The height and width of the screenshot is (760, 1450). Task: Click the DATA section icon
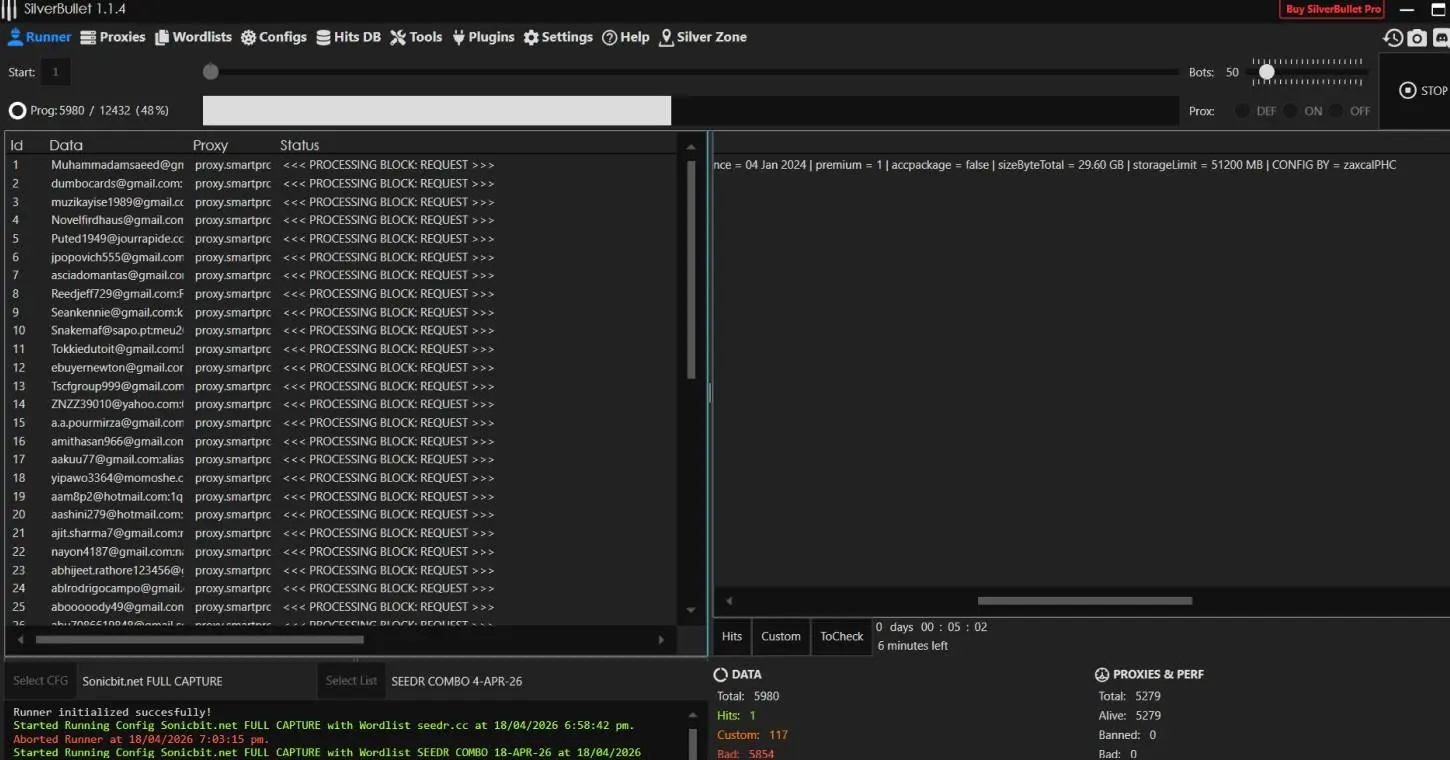click(x=721, y=675)
